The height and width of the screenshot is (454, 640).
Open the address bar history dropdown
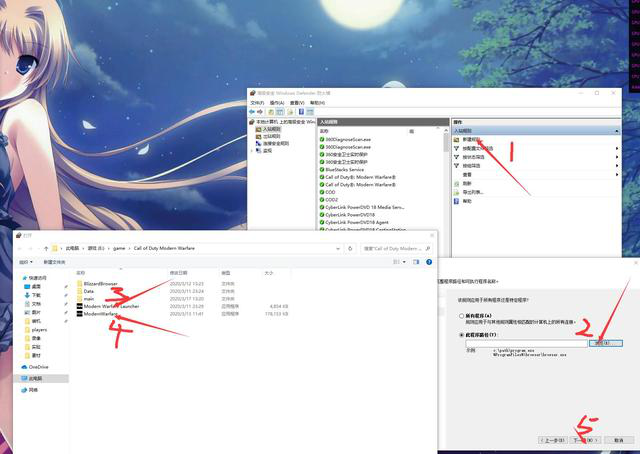click(338, 248)
